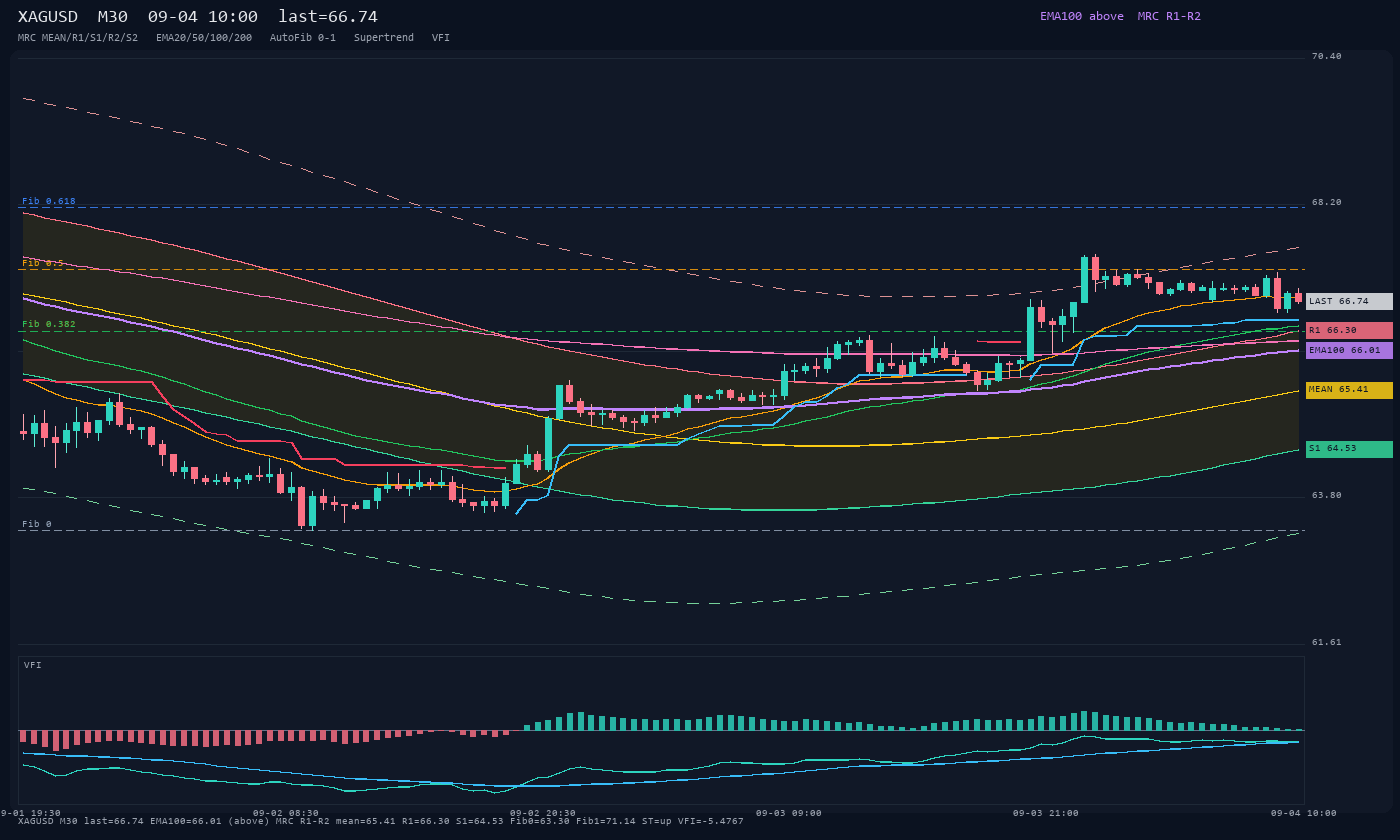
Task: Select the EMA20/50/100/200 indicator legend
Action: click(204, 38)
